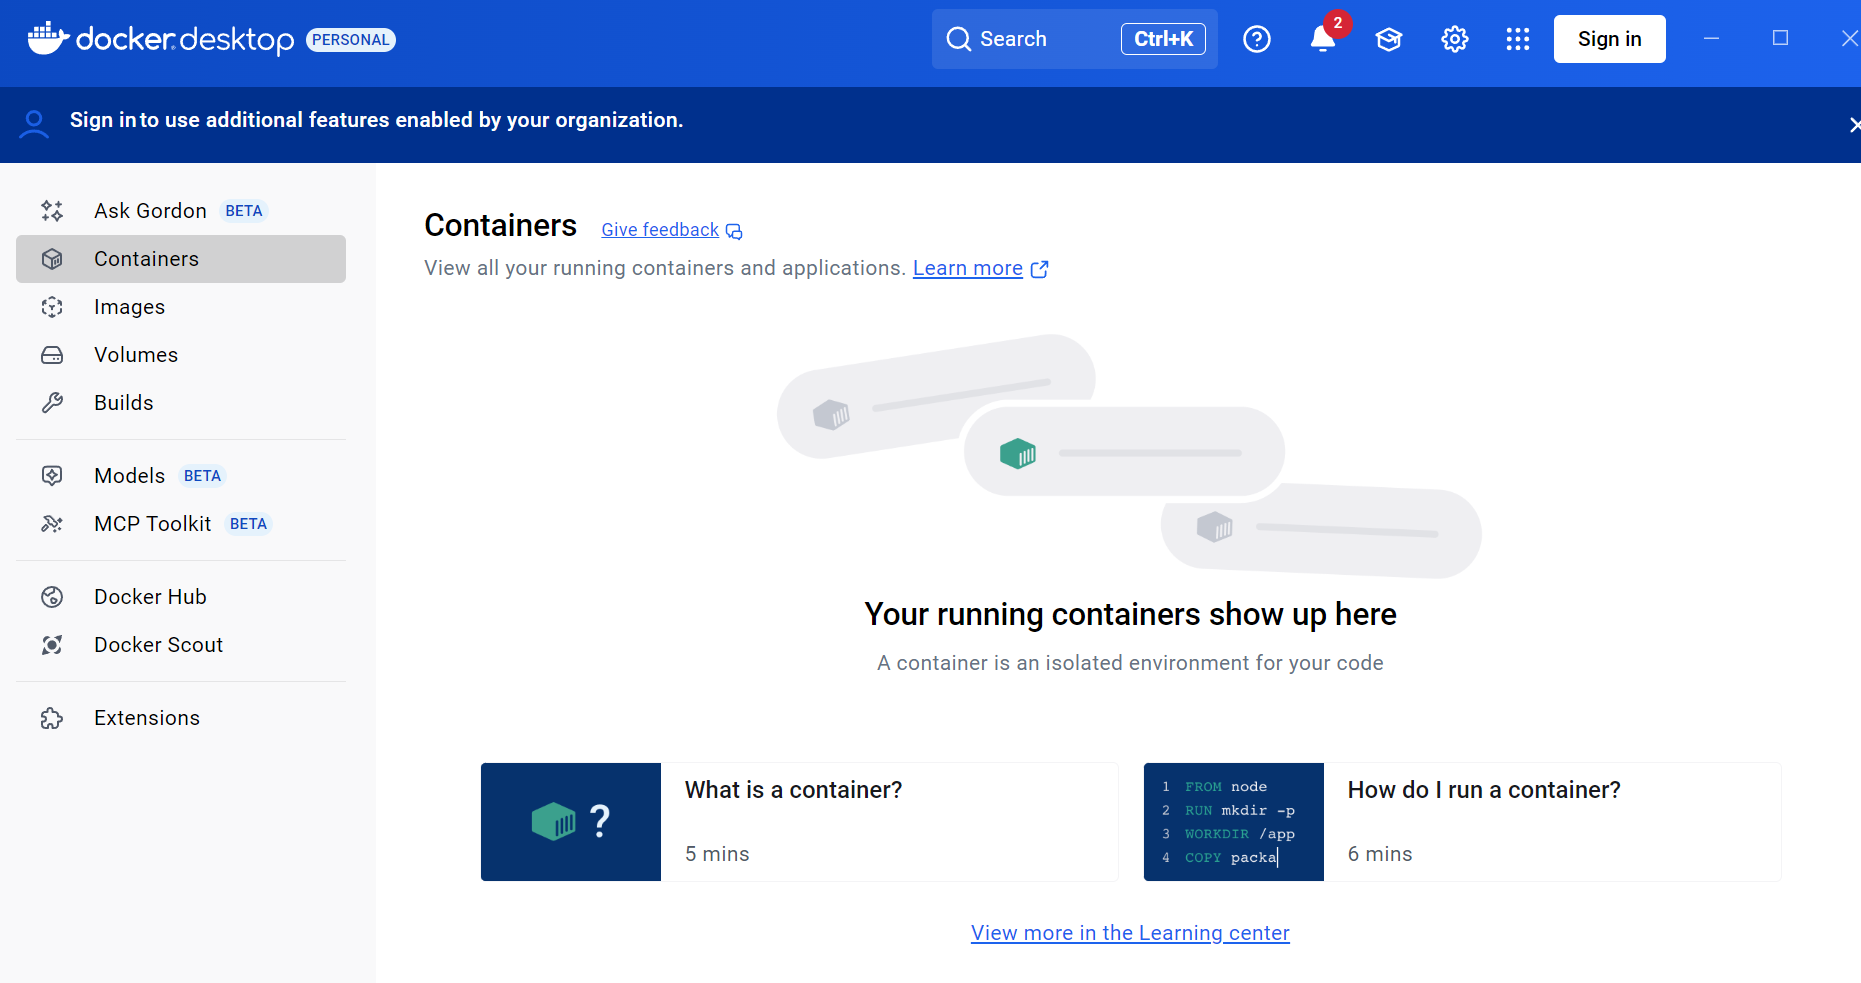Viewport: 1861px width, 983px height.
Task: Click the '5 mins' duration text
Action: click(x=717, y=854)
